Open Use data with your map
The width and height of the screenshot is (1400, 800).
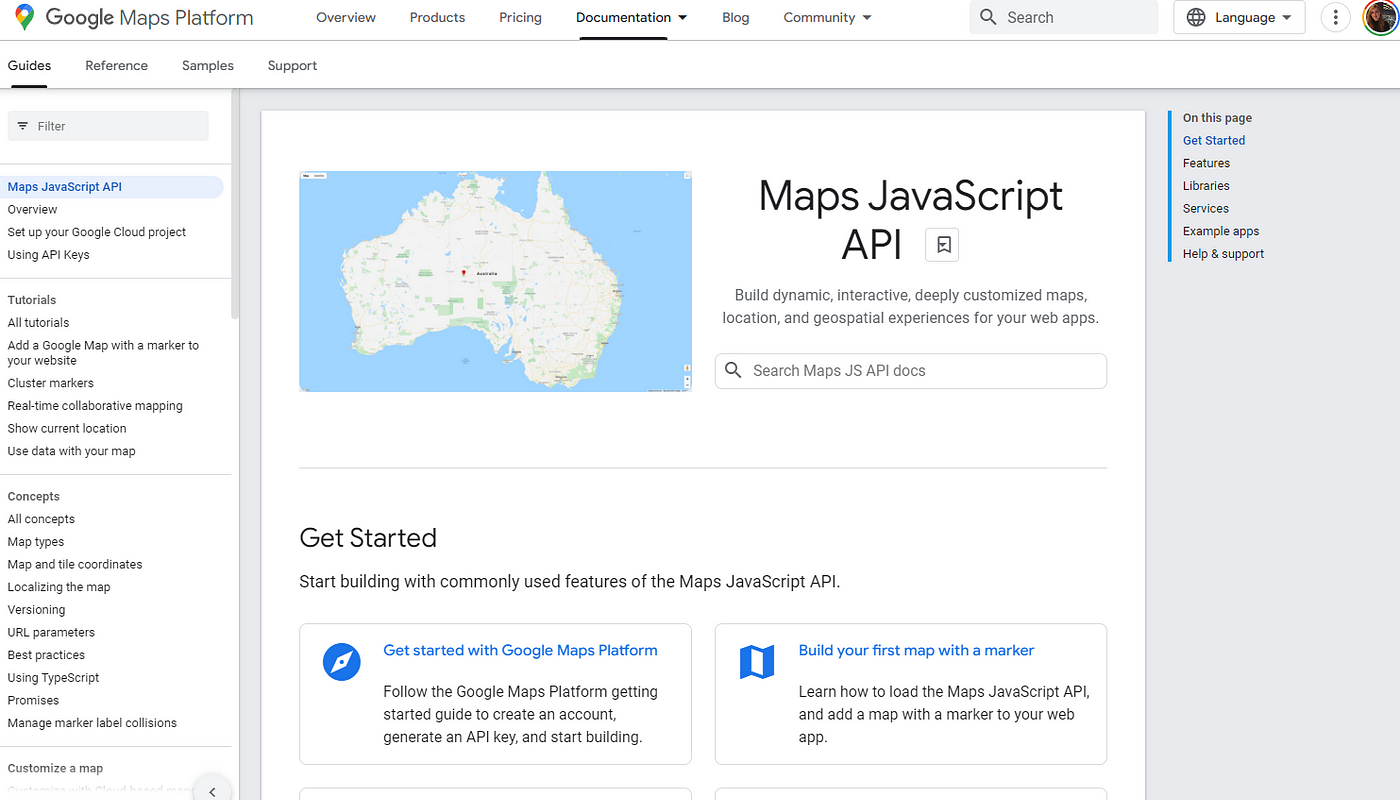[x=71, y=451]
